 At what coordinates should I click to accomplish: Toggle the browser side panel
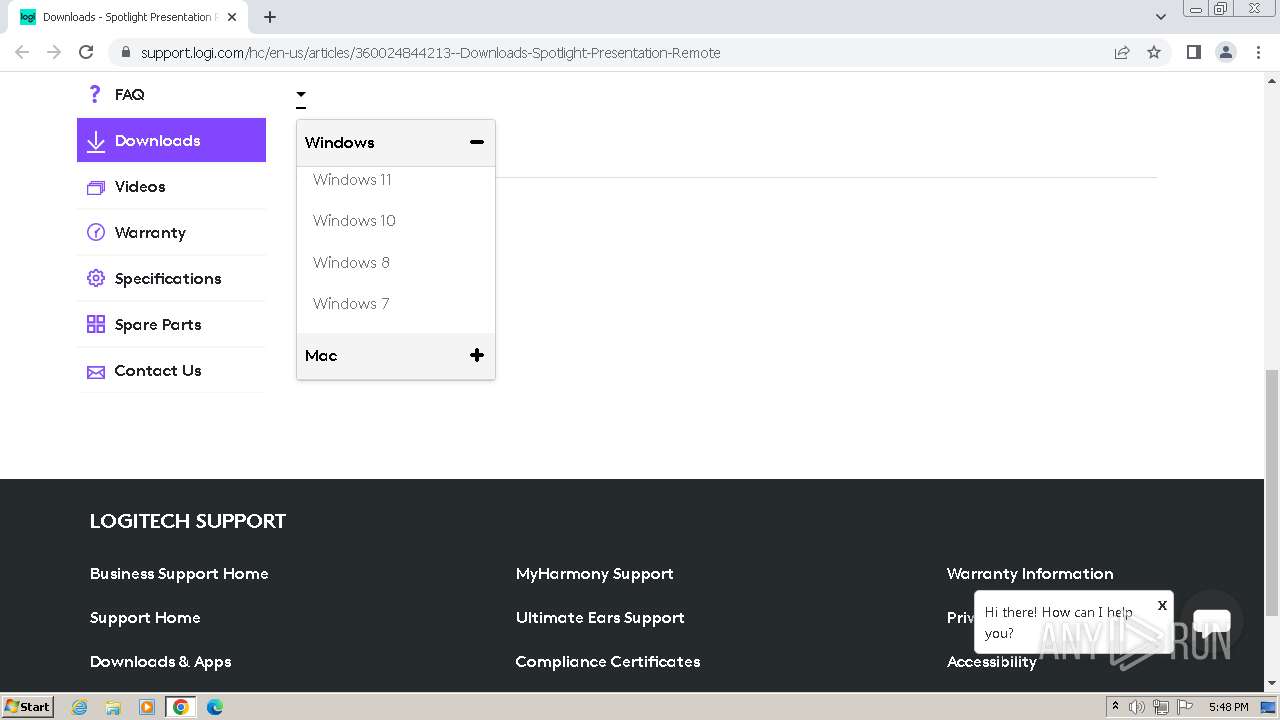coord(1193,52)
